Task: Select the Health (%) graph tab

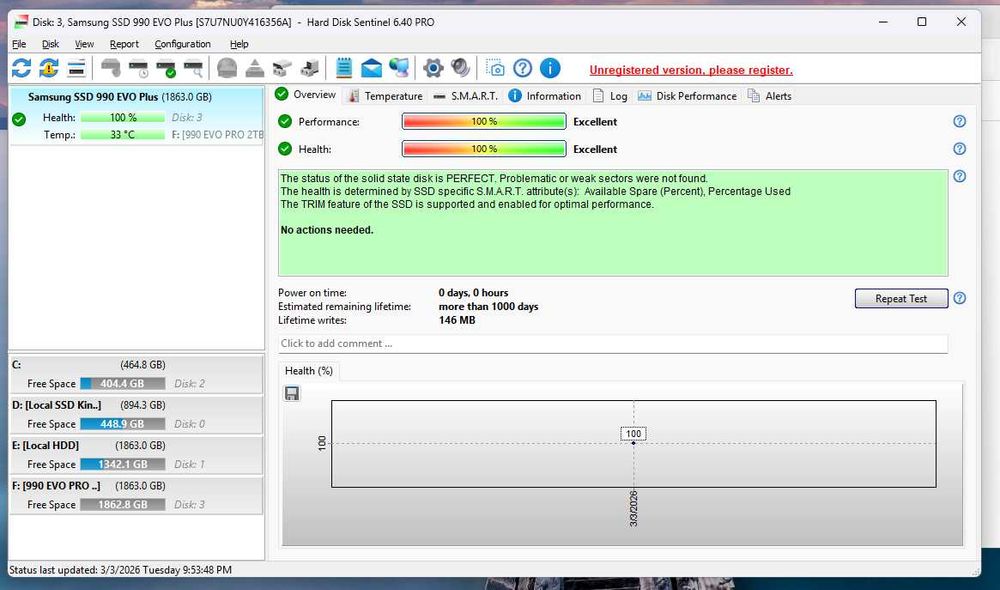Action: pyautogui.click(x=309, y=371)
